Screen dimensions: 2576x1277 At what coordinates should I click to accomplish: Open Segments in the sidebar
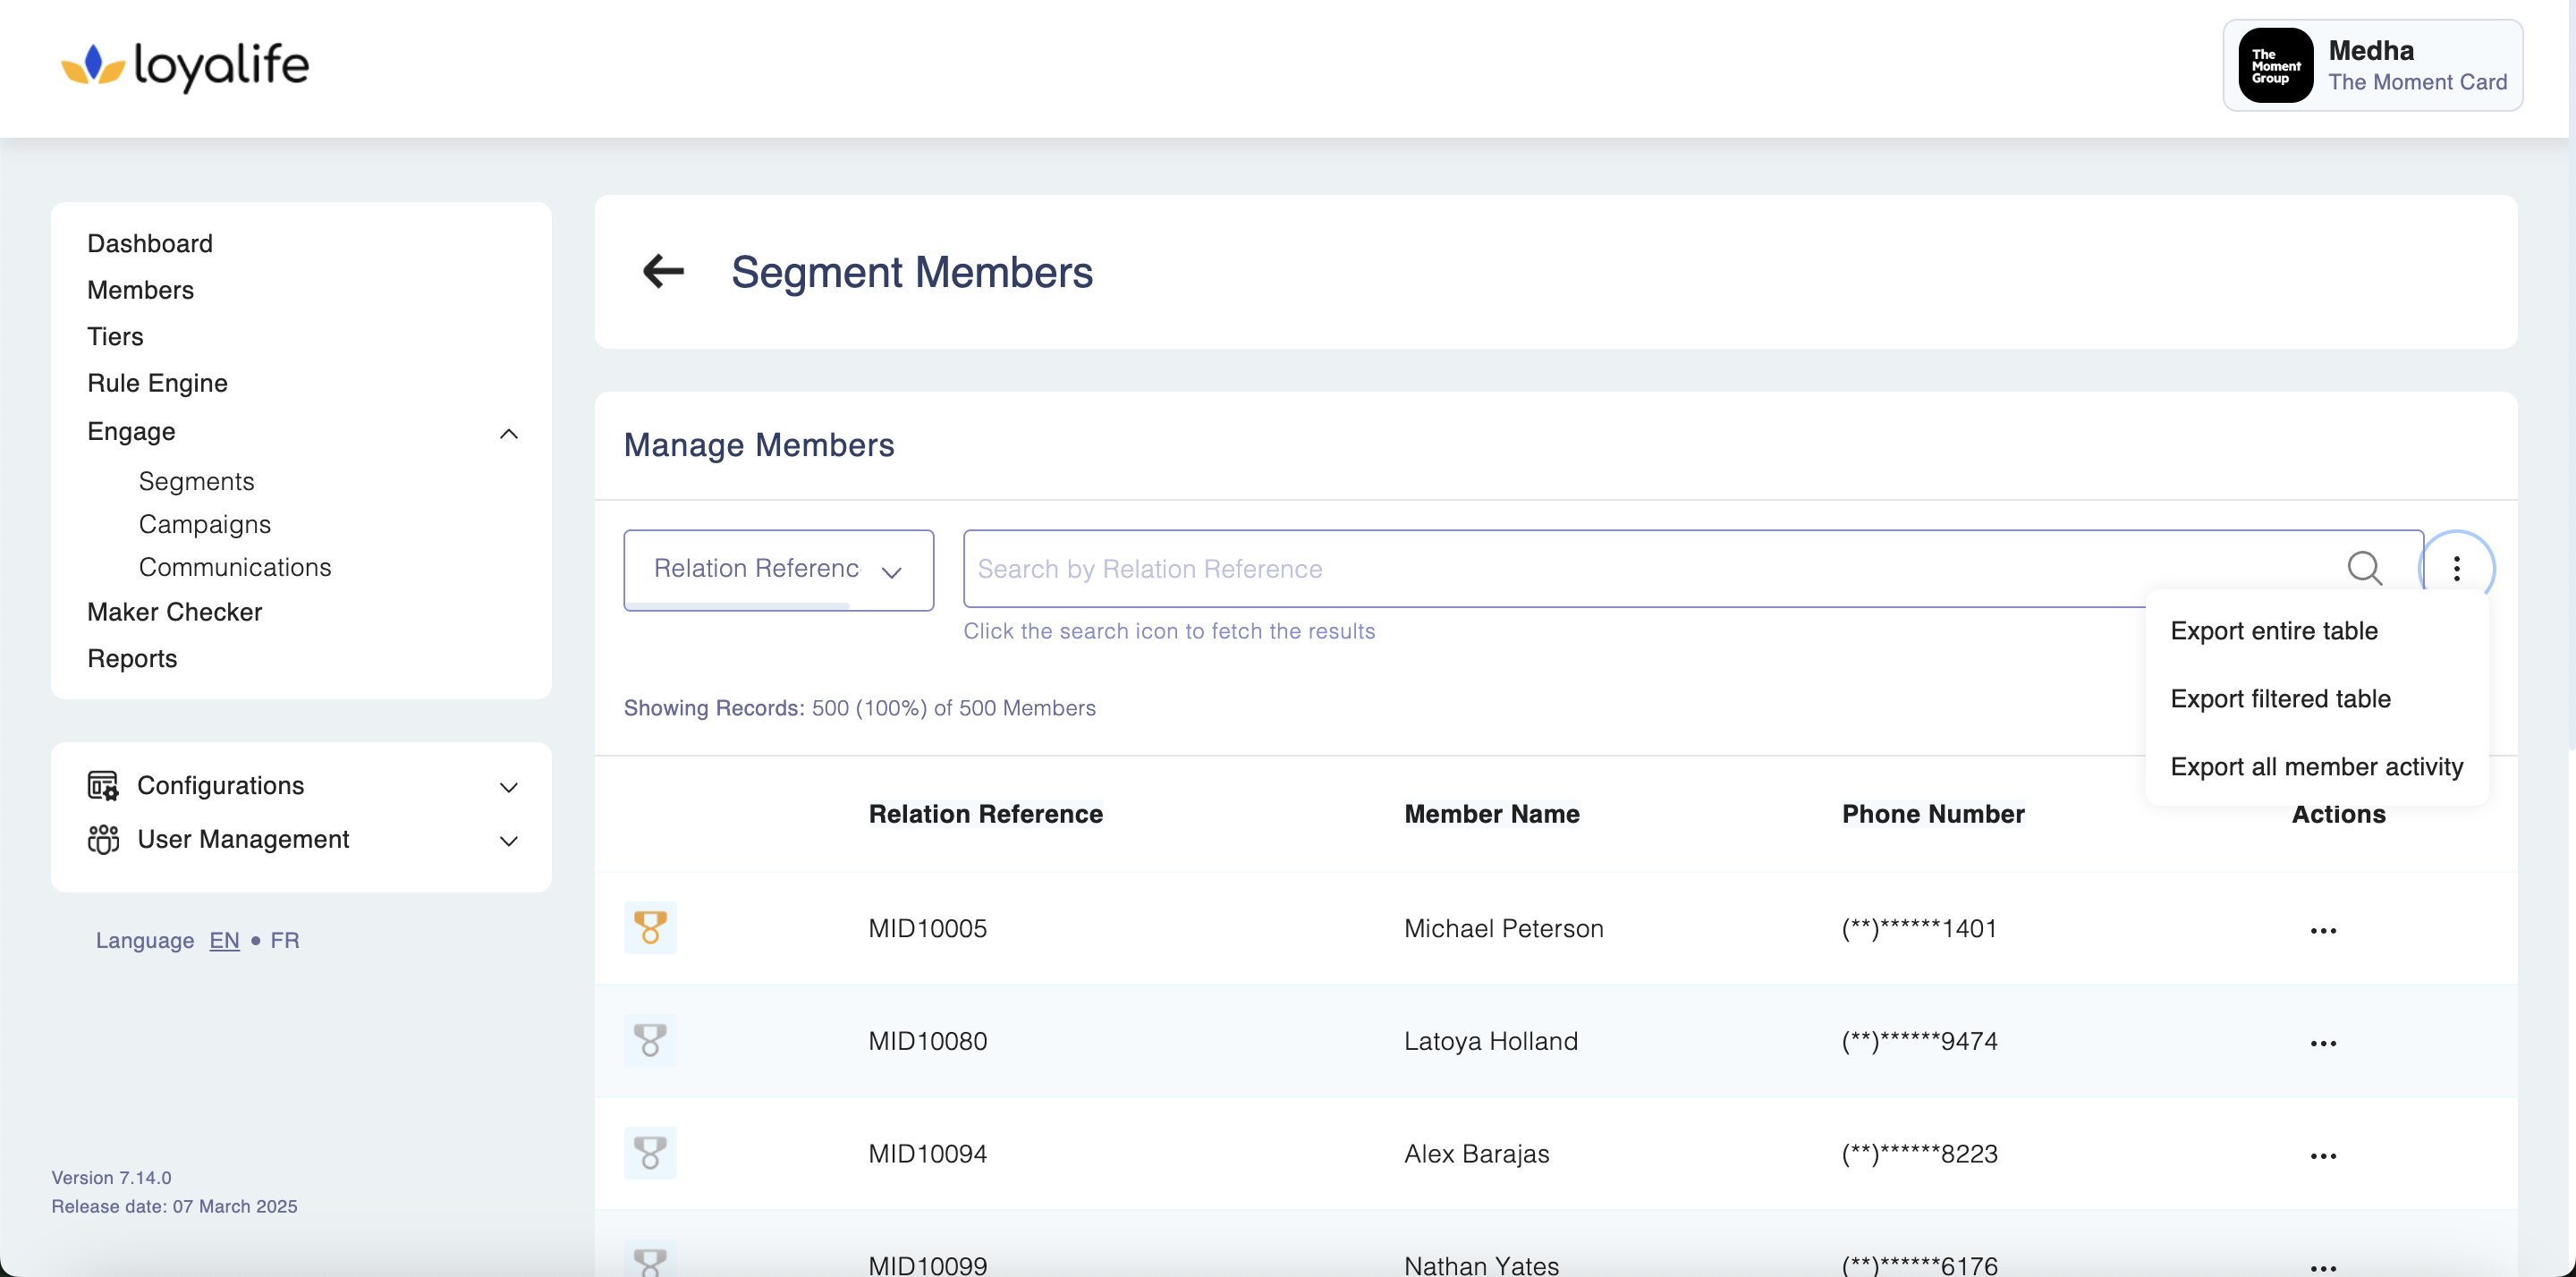196,481
